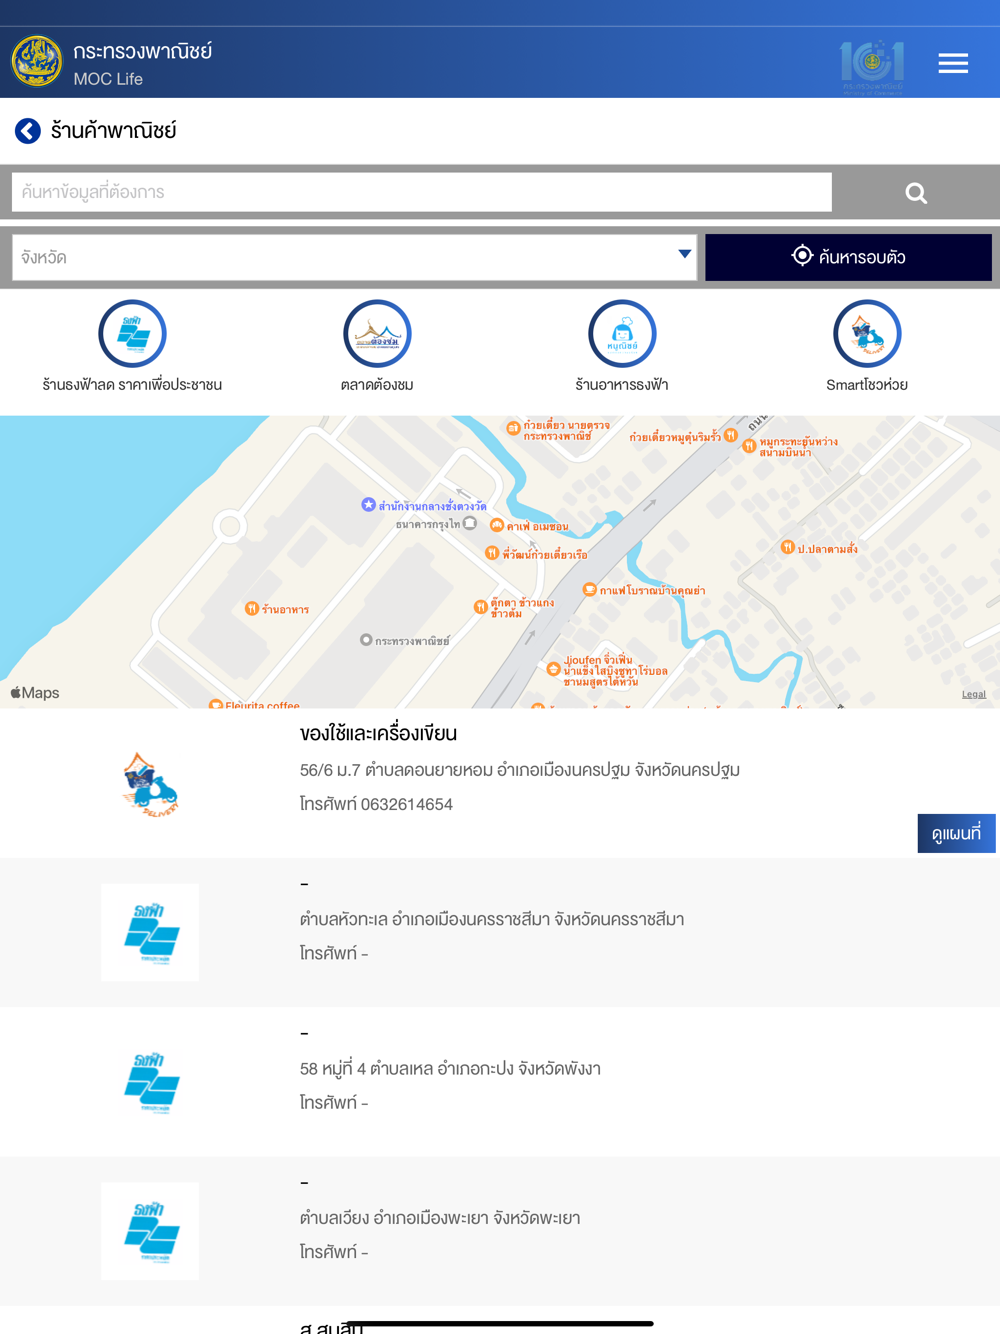Tap the ค้นหารอบตัว nearby search button
1000x1334 pixels.
point(848,258)
